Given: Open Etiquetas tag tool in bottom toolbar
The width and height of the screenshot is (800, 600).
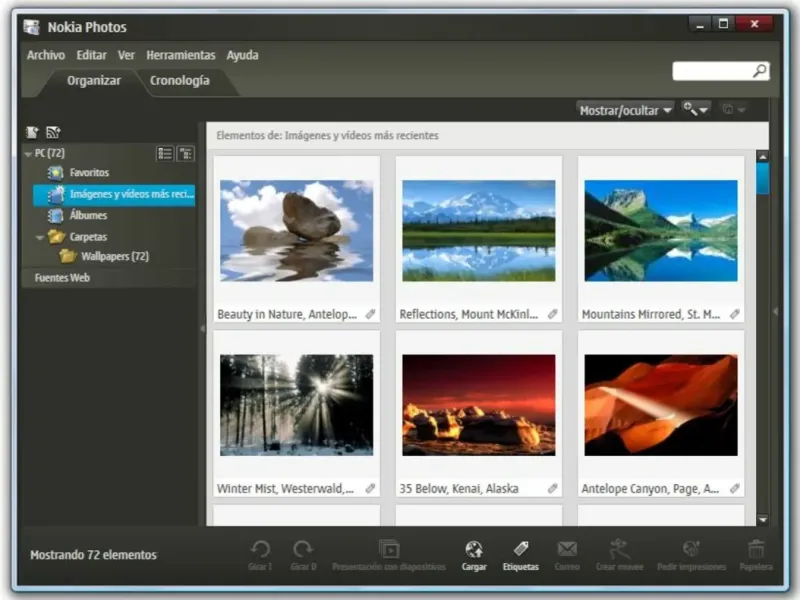Looking at the screenshot, I should point(520,549).
